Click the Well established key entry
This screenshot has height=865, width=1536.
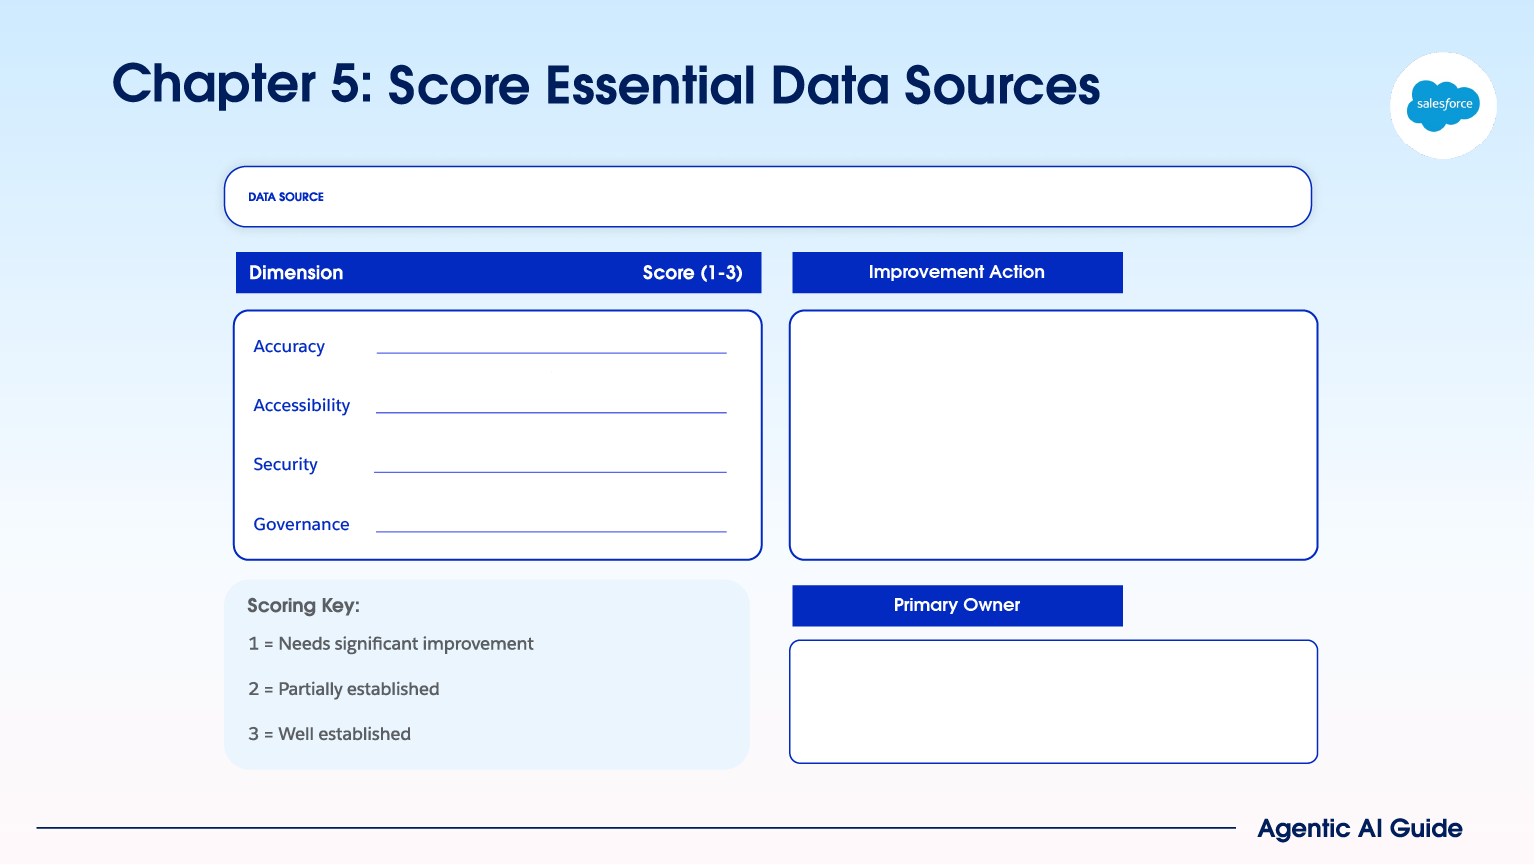[330, 734]
